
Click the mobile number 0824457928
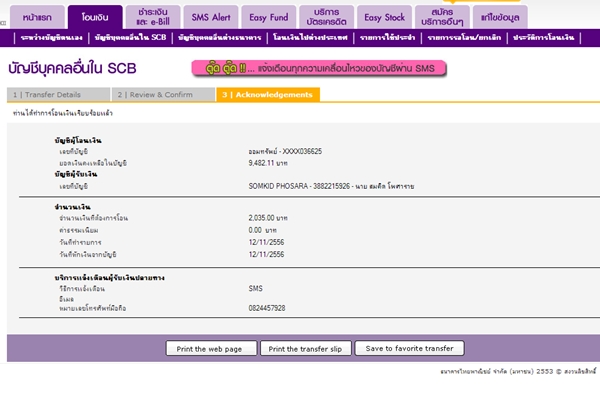click(x=267, y=308)
